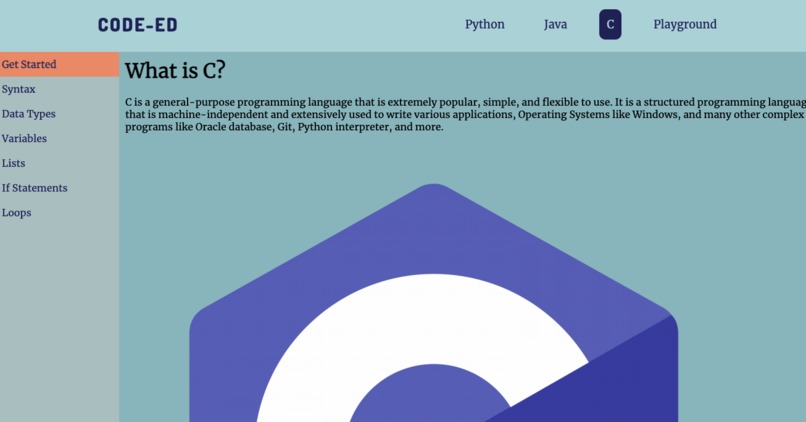Click the CODE-ED site logo

137,25
